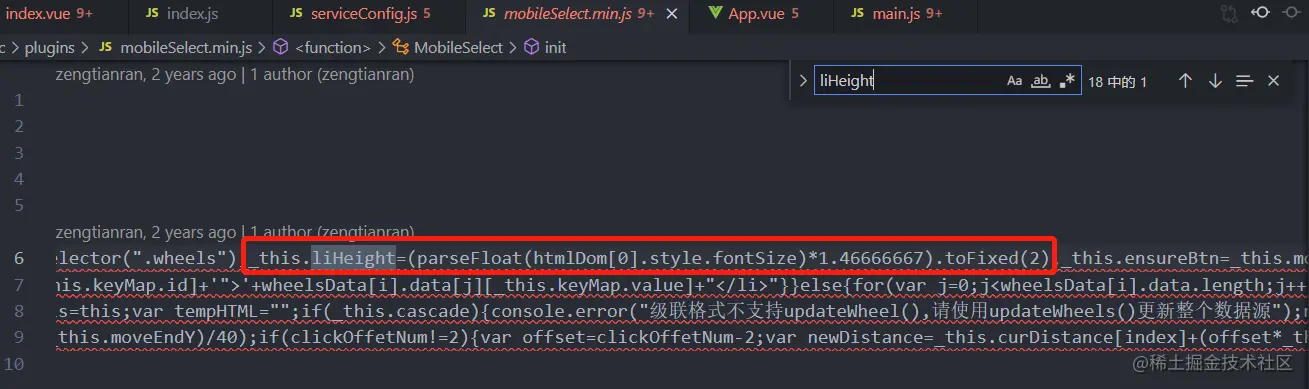Go to next match arrow

[x=1215, y=81]
